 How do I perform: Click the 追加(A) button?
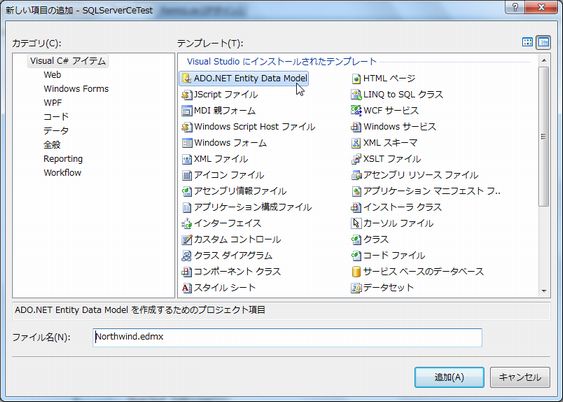tap(449, 377)
